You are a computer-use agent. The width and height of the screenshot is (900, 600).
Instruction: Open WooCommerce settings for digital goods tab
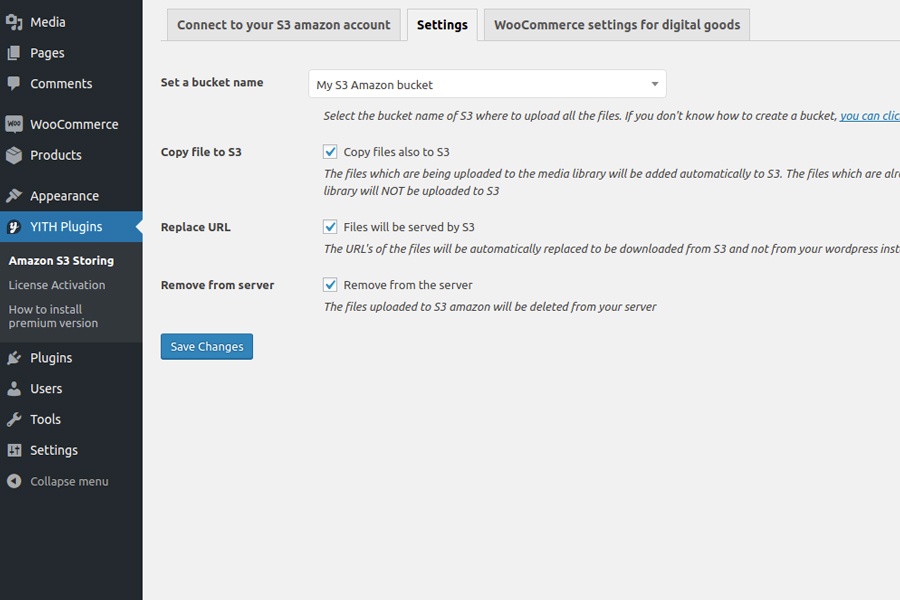point(617,25)
